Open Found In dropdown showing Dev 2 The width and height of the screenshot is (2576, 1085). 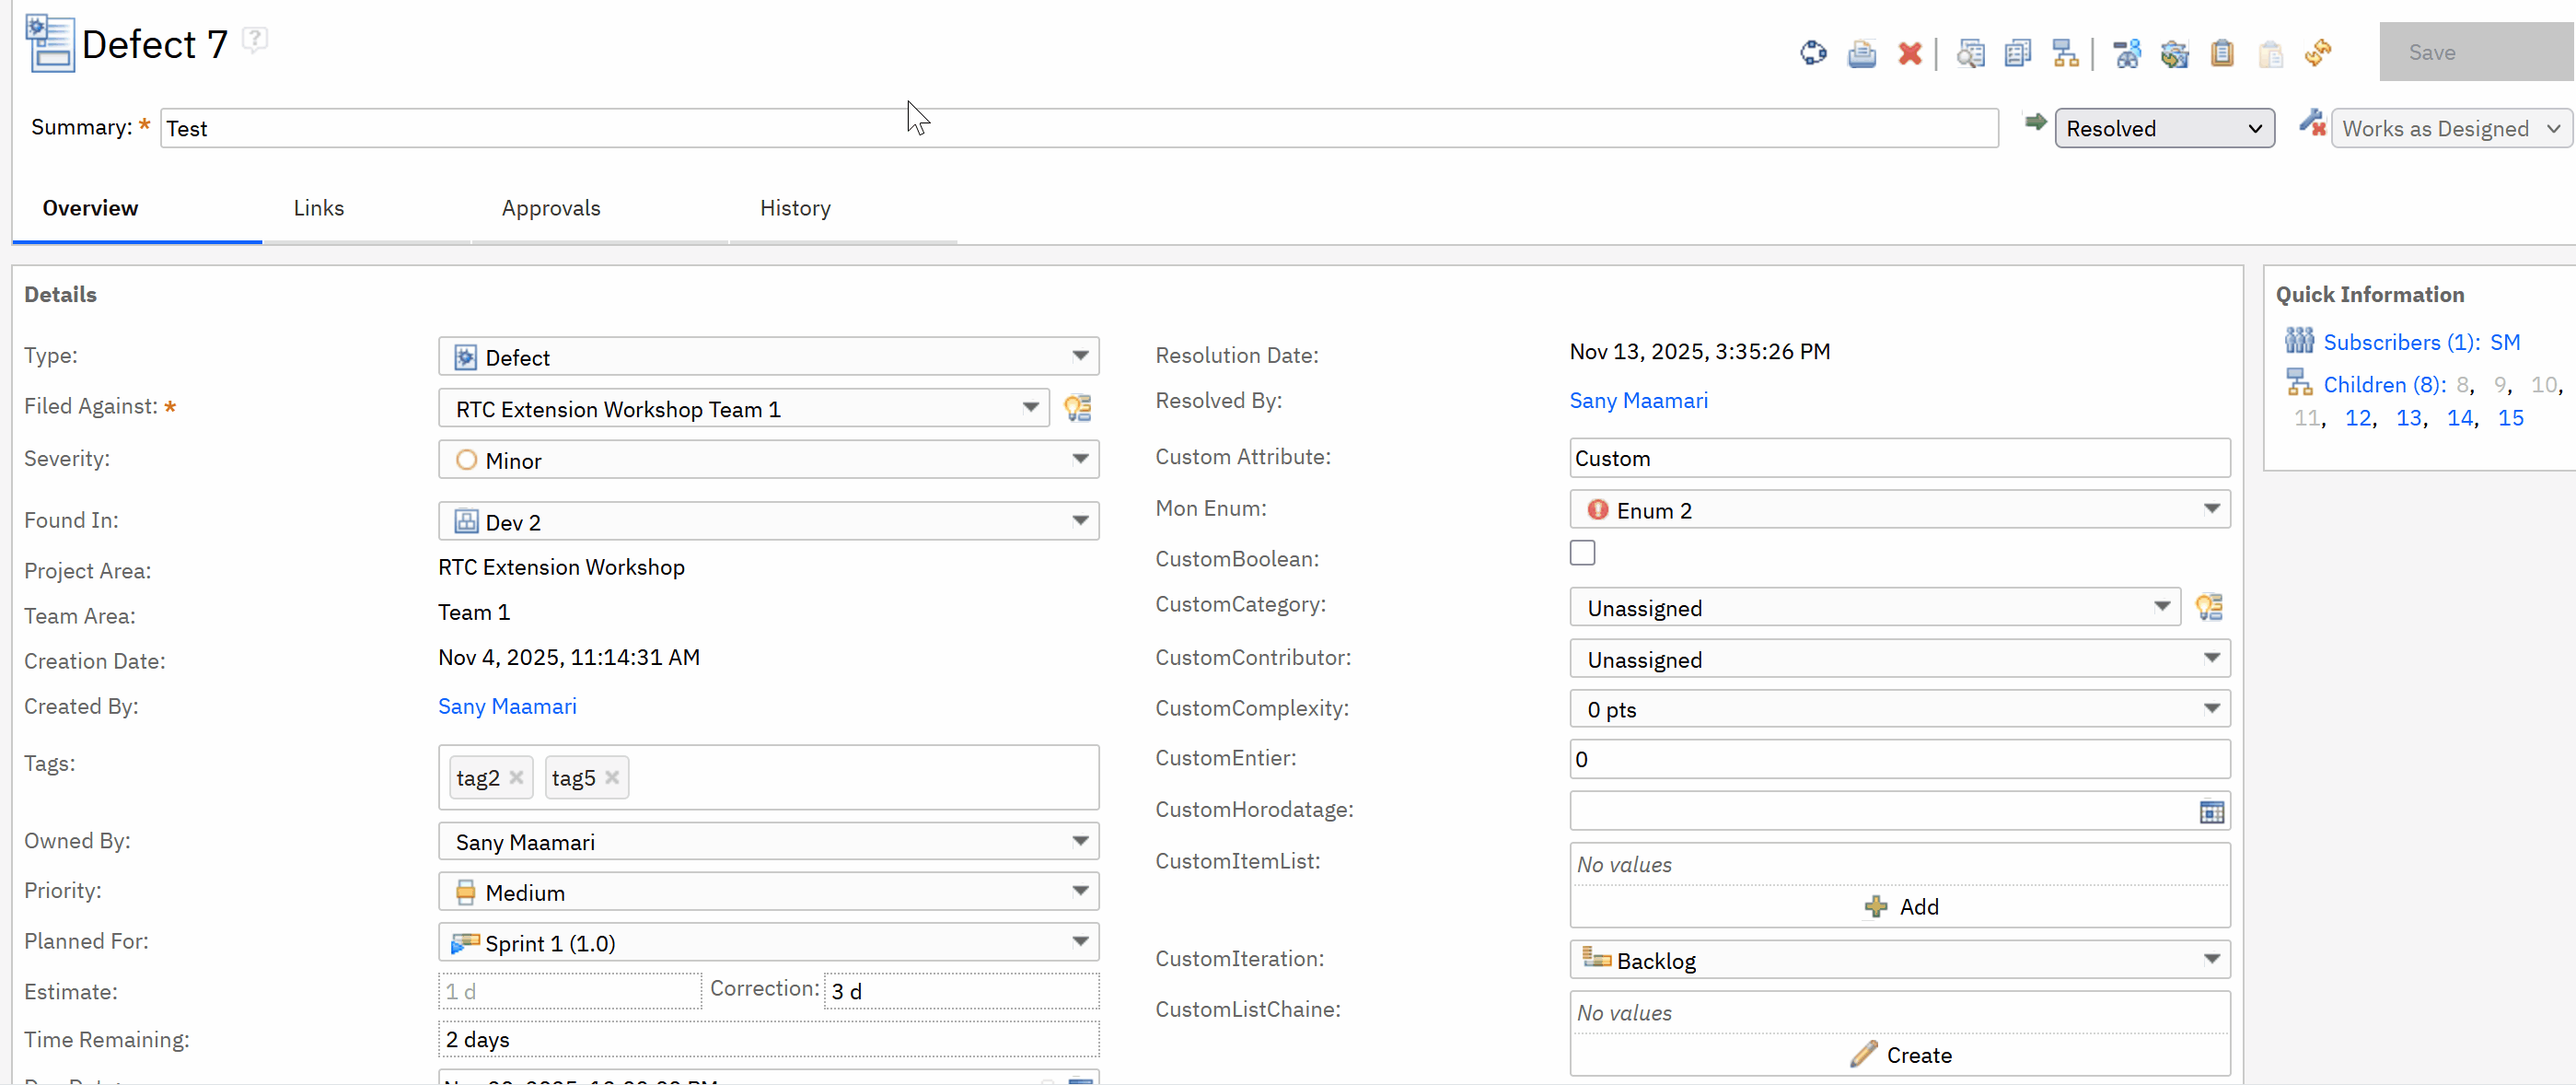click(768, 521)
